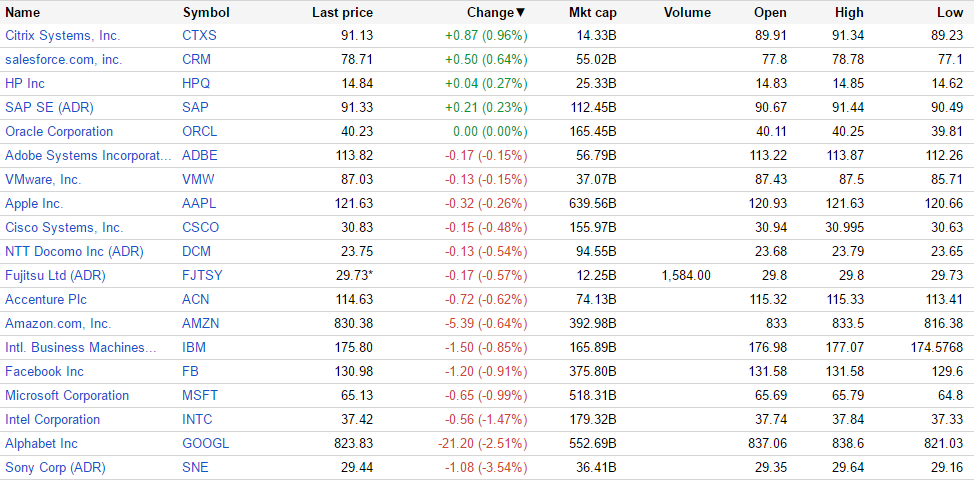974x480 pixels.
Task: Click the HPQ ticker symbol
Action: point(197,83)
